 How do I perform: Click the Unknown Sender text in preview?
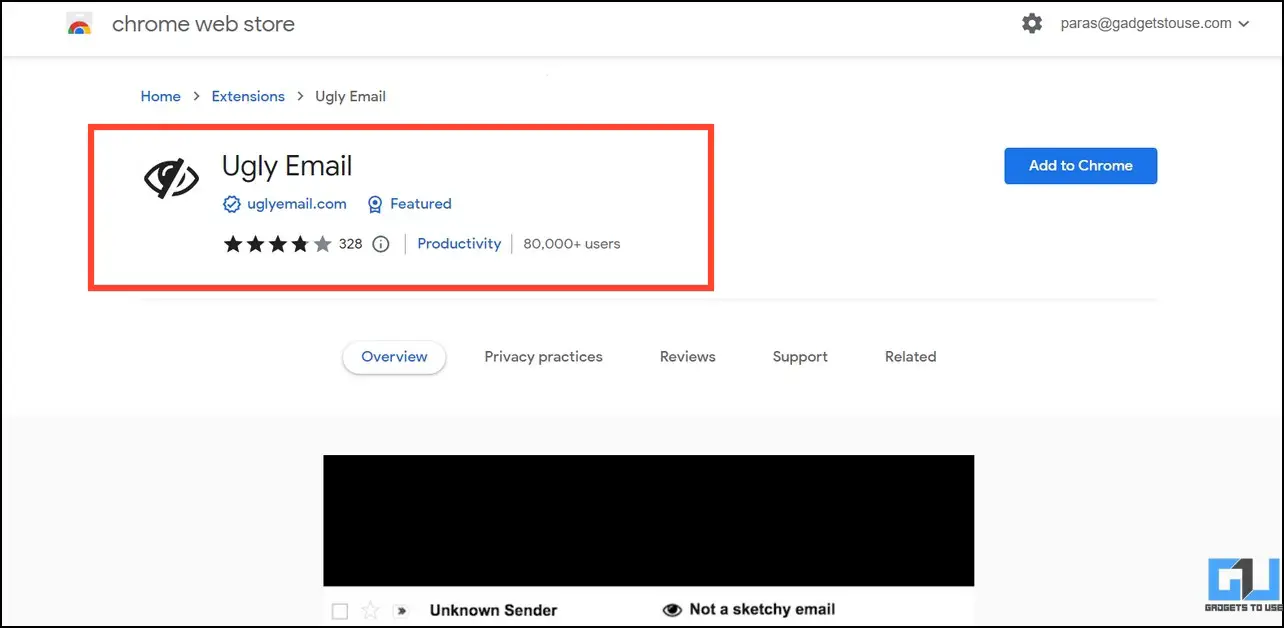[x=493, y=610]
